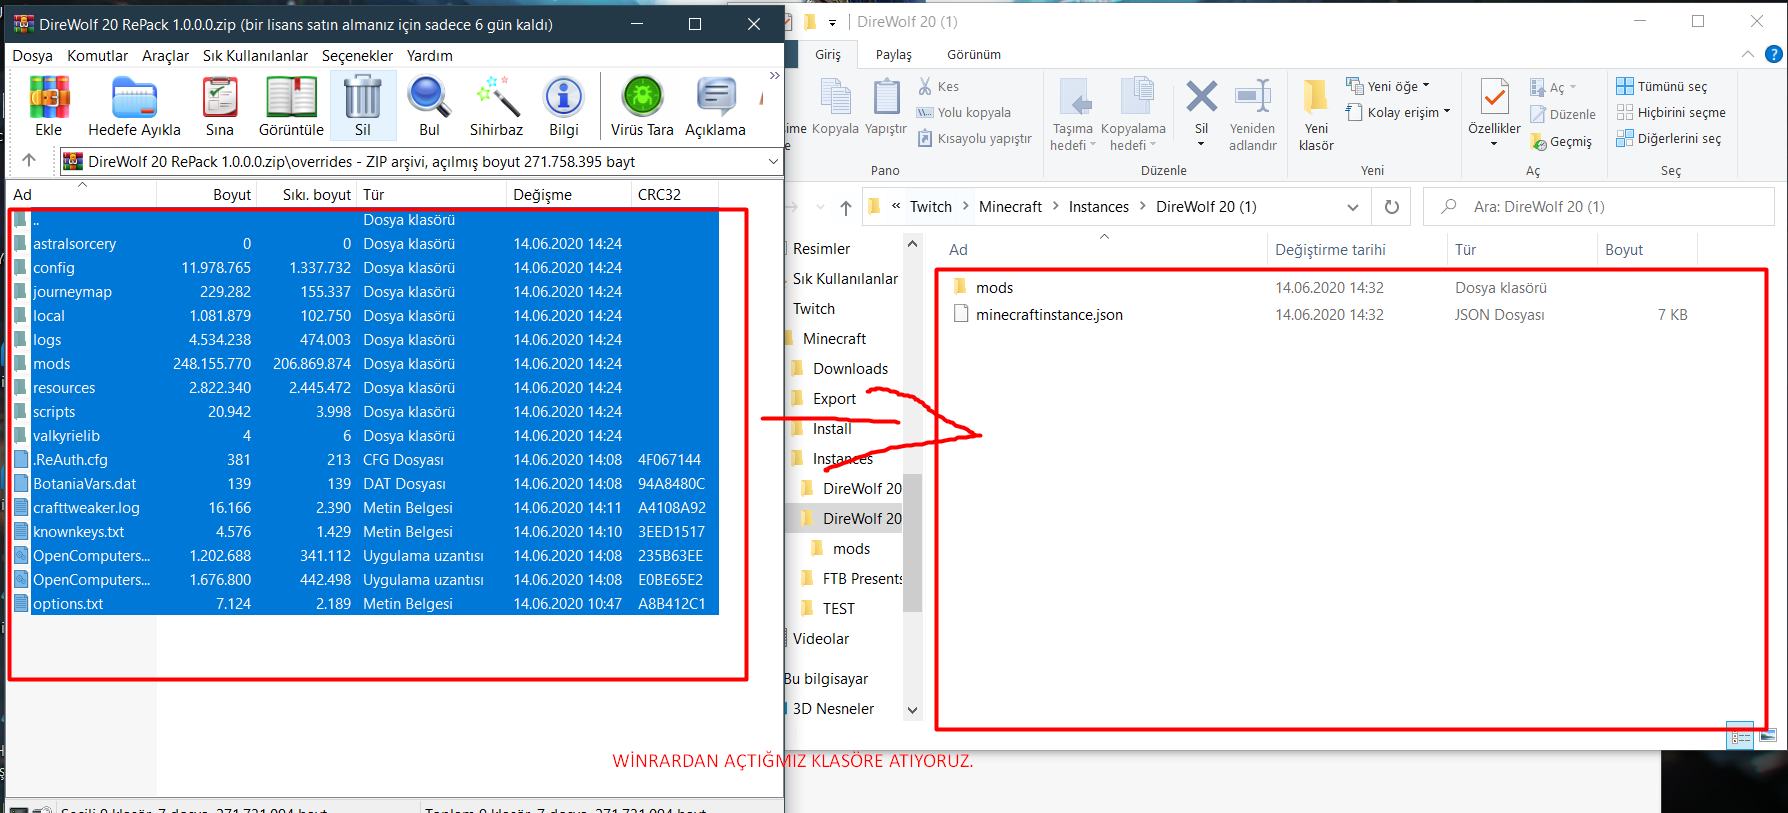Open Yeni öğe dropdown in Explorer
Screen dimensions: 1788x813
pyautogui.click(x=1388, y=87)
